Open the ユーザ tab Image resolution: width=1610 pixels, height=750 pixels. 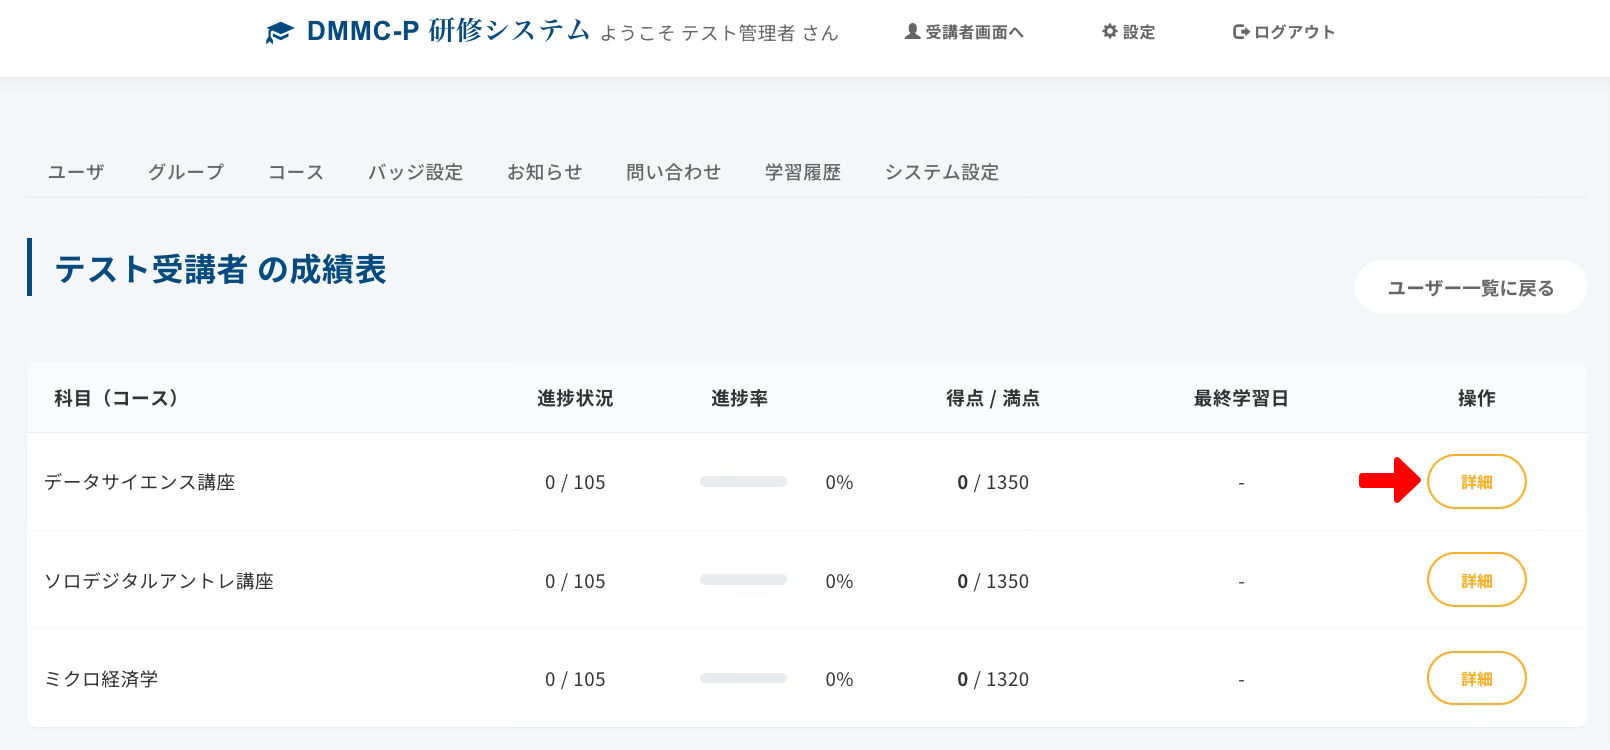(76, 172)
